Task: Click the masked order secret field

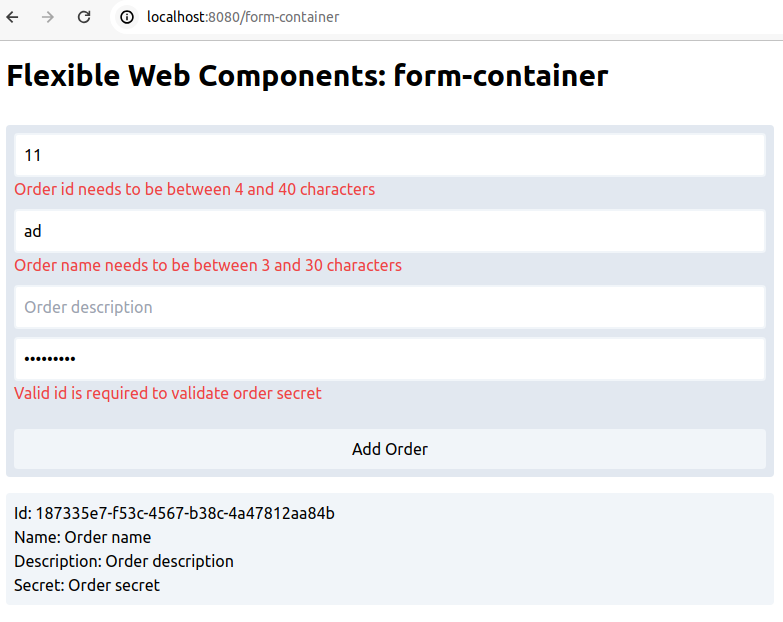Action: point(390,359)
